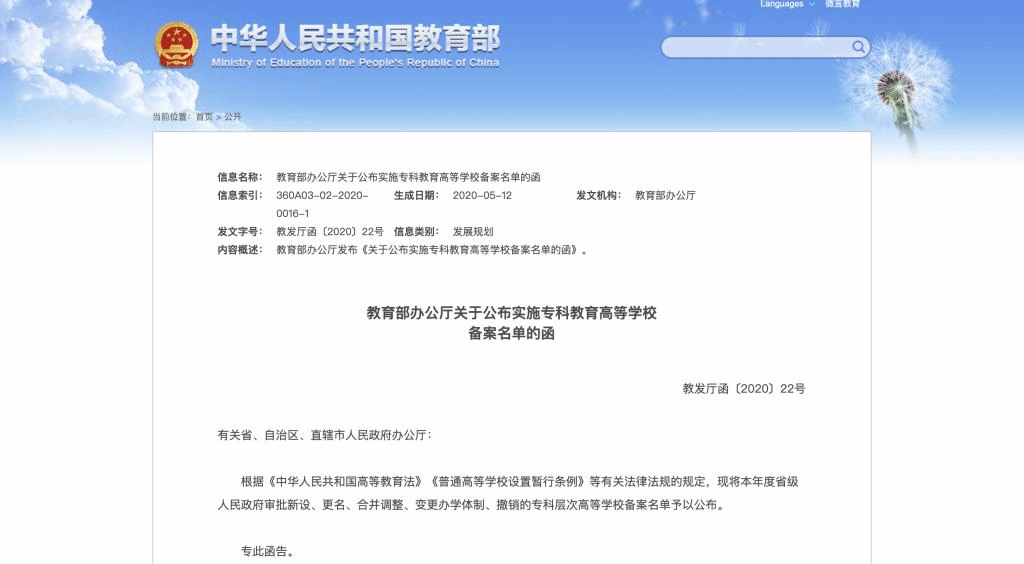The width and height of the screenshot is (1024, 564).
Task: Focus the site search input field
Action: [x=765, y=47]
